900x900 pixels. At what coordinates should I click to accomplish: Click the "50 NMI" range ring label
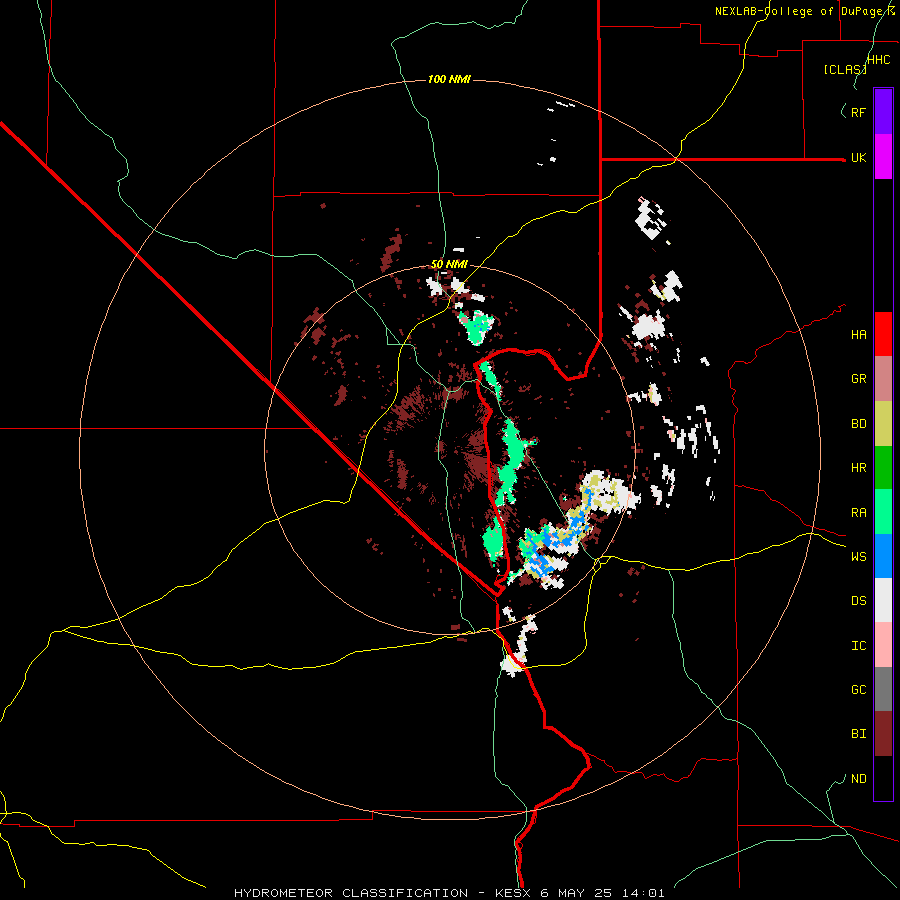[x=449, y=265]
